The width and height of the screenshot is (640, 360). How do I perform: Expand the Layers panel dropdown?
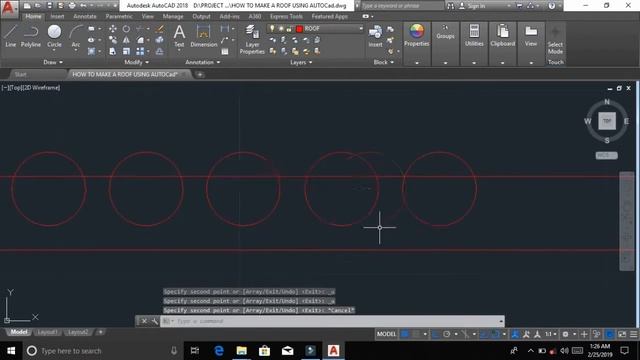pos(301,62)
